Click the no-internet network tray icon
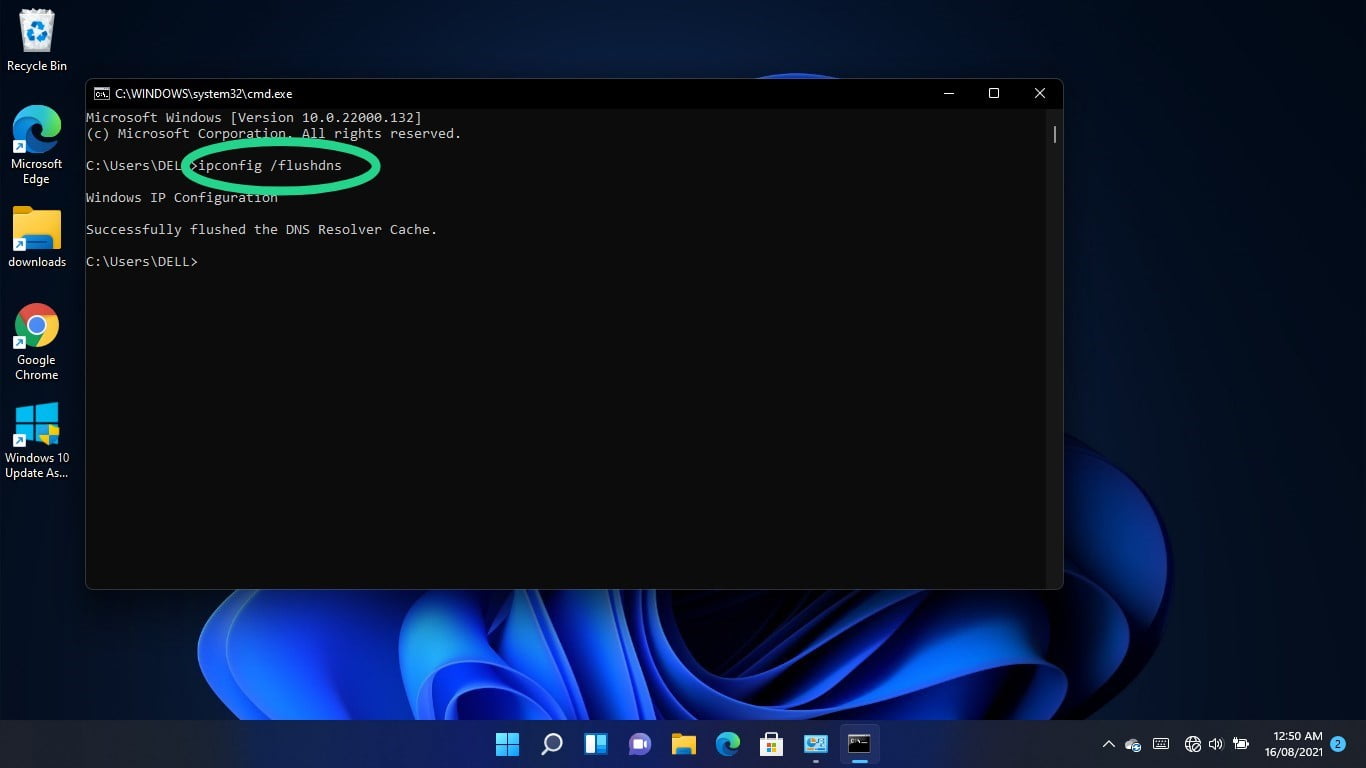This screenshot has height=768, width=1366. coord(1192,744)
